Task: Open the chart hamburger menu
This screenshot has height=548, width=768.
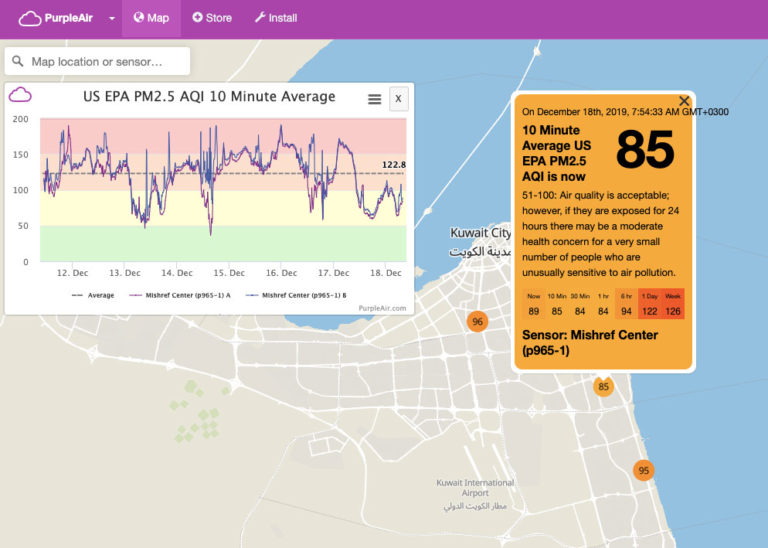Action: 375,99
